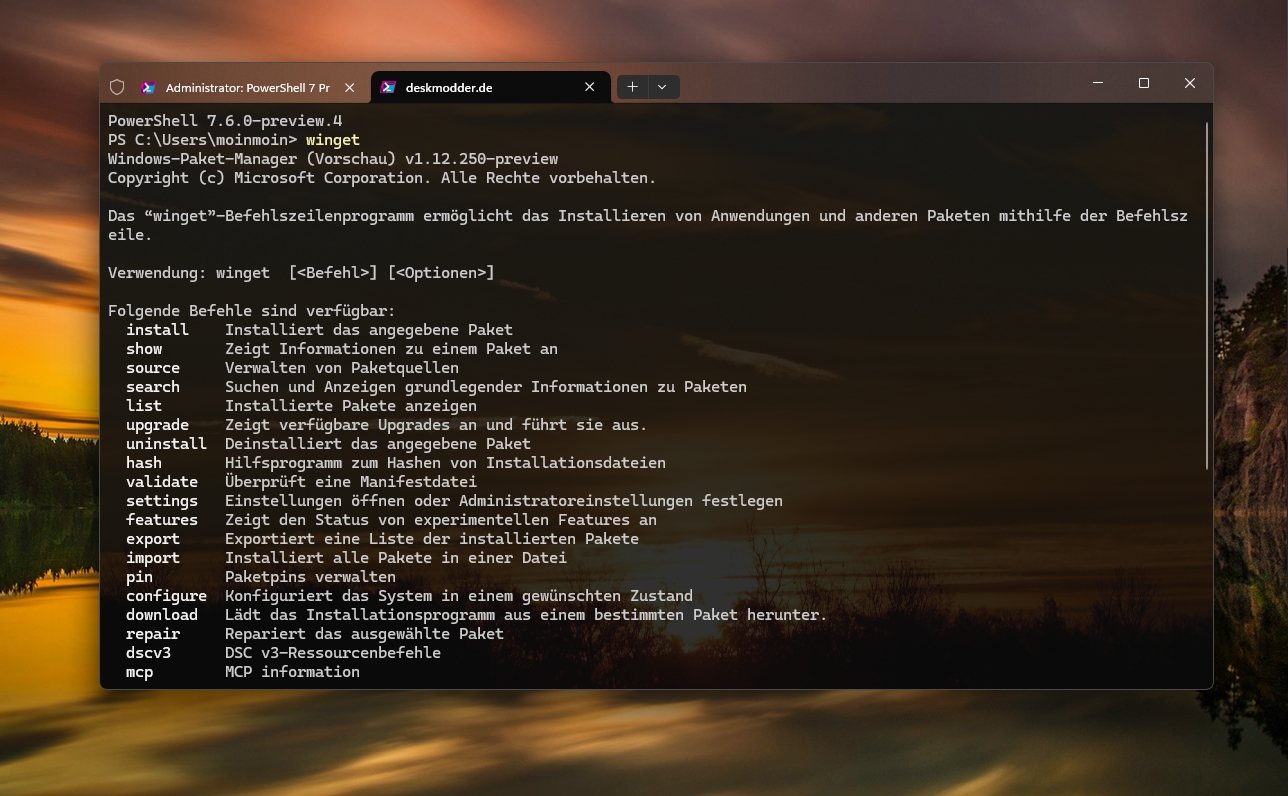Screen dimensions: 1288x796
Task: Switch to the Administrator: PowerShell 7 tab
Action: pyautogui.click(x=246, y=87)
